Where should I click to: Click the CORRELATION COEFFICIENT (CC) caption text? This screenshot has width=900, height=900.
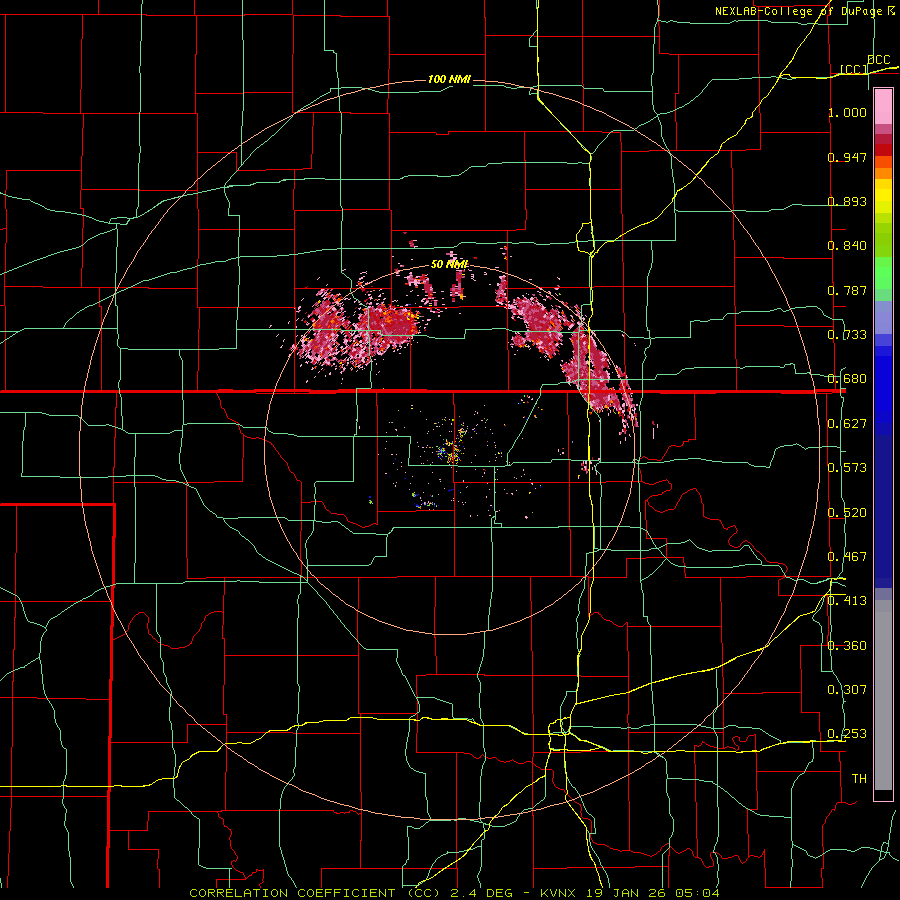[312, 893]
